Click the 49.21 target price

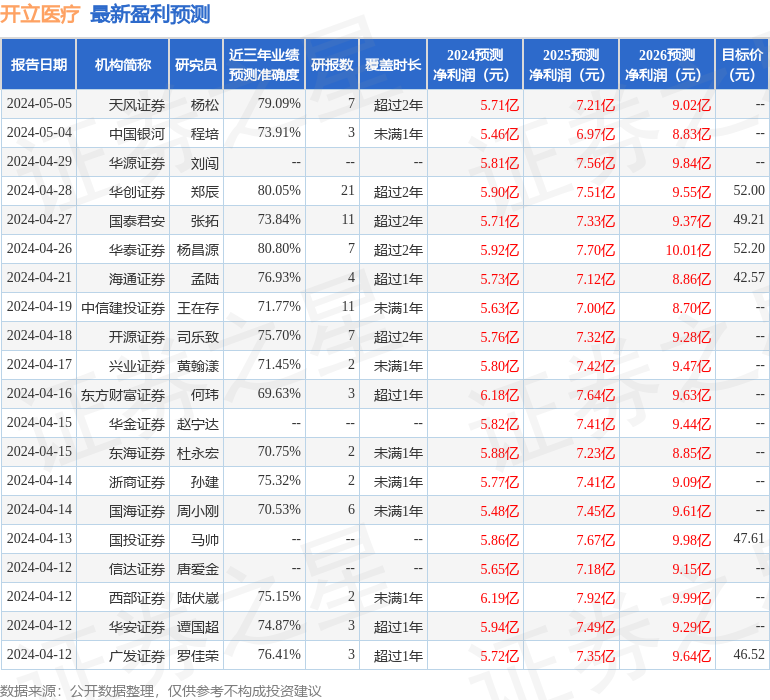point(749,220)
